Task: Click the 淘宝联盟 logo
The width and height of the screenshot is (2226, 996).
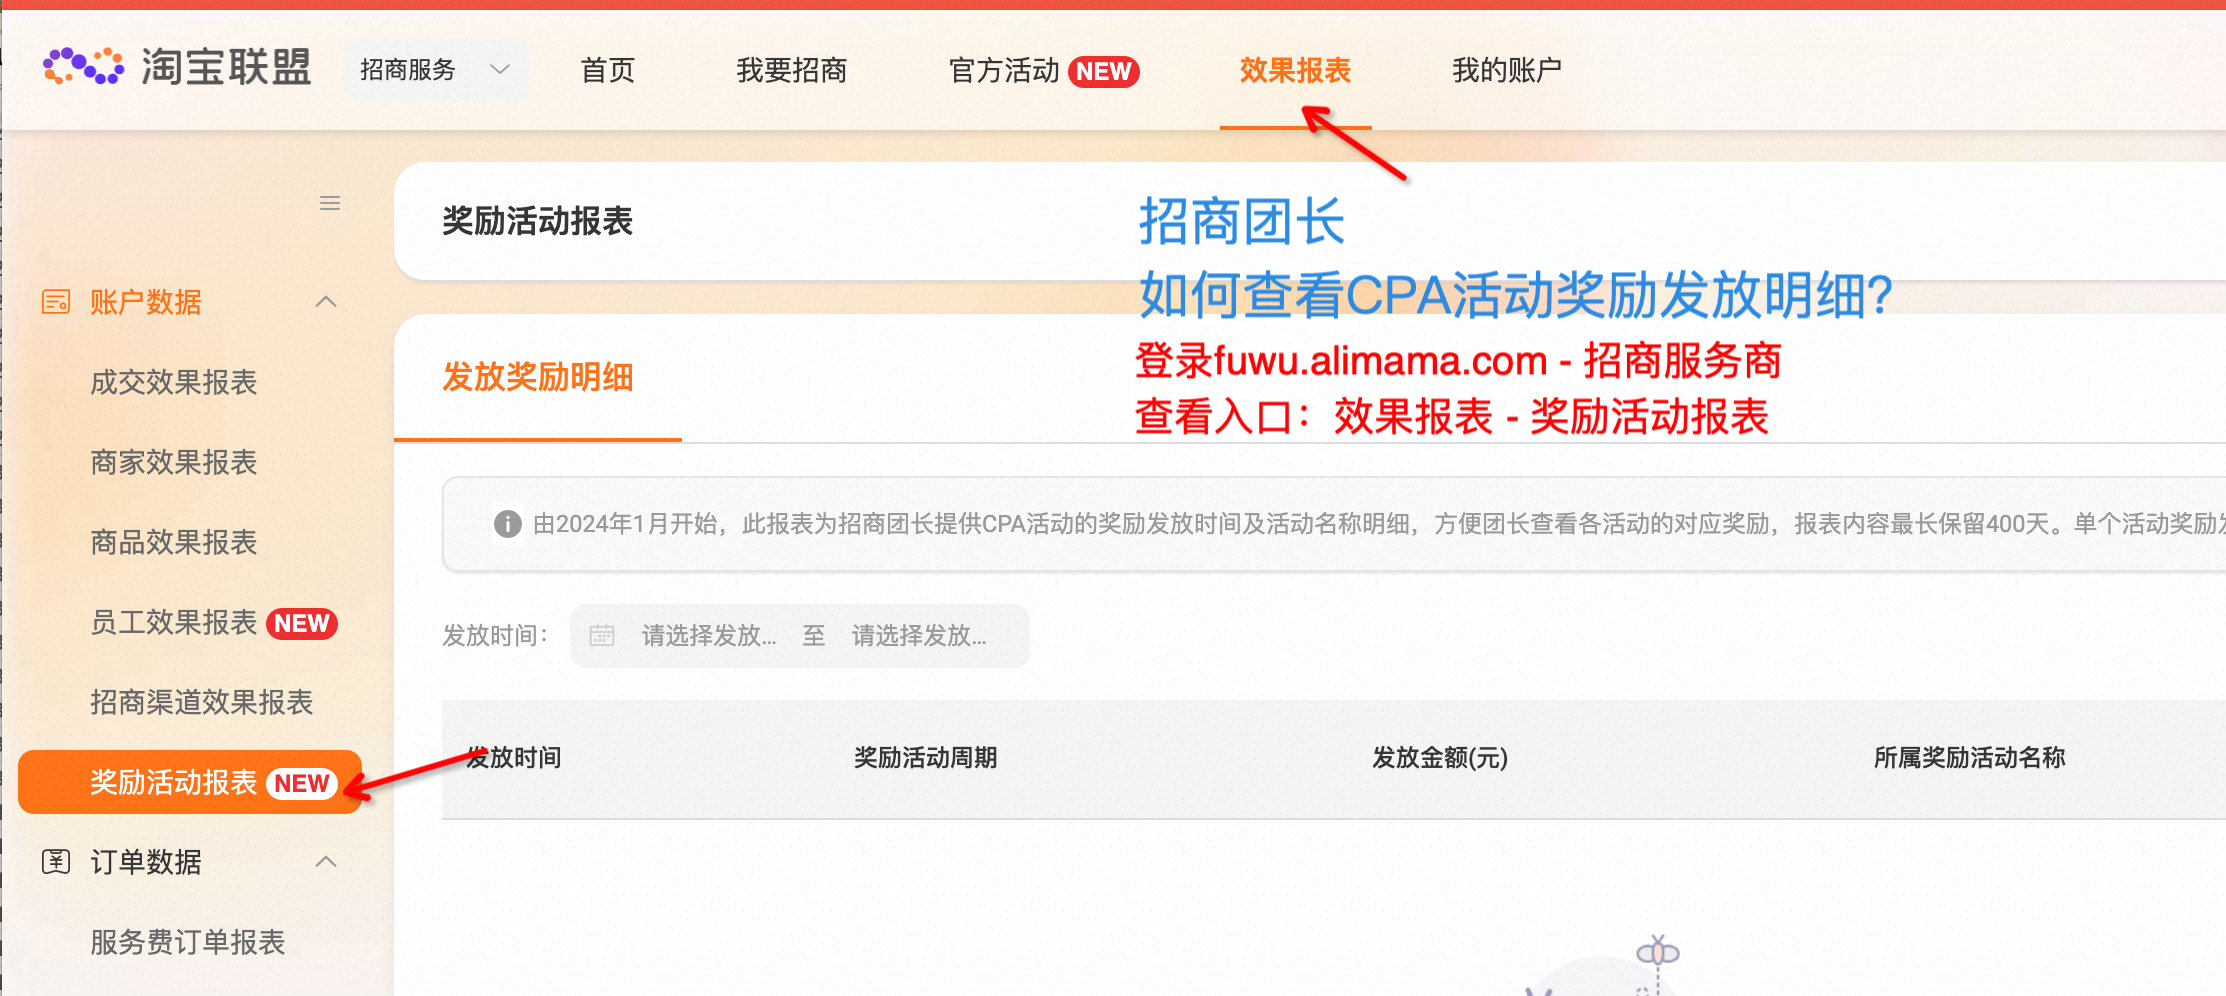Action: [x=177, y=68]
